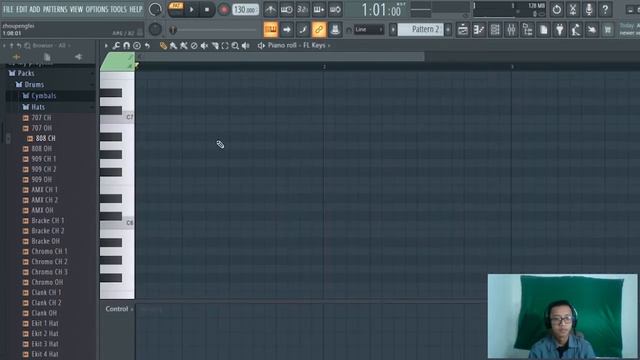Toggle the typing keyboard to piano button
The width and height of the screenshot is (640, 360).
(x=271, y=29)
